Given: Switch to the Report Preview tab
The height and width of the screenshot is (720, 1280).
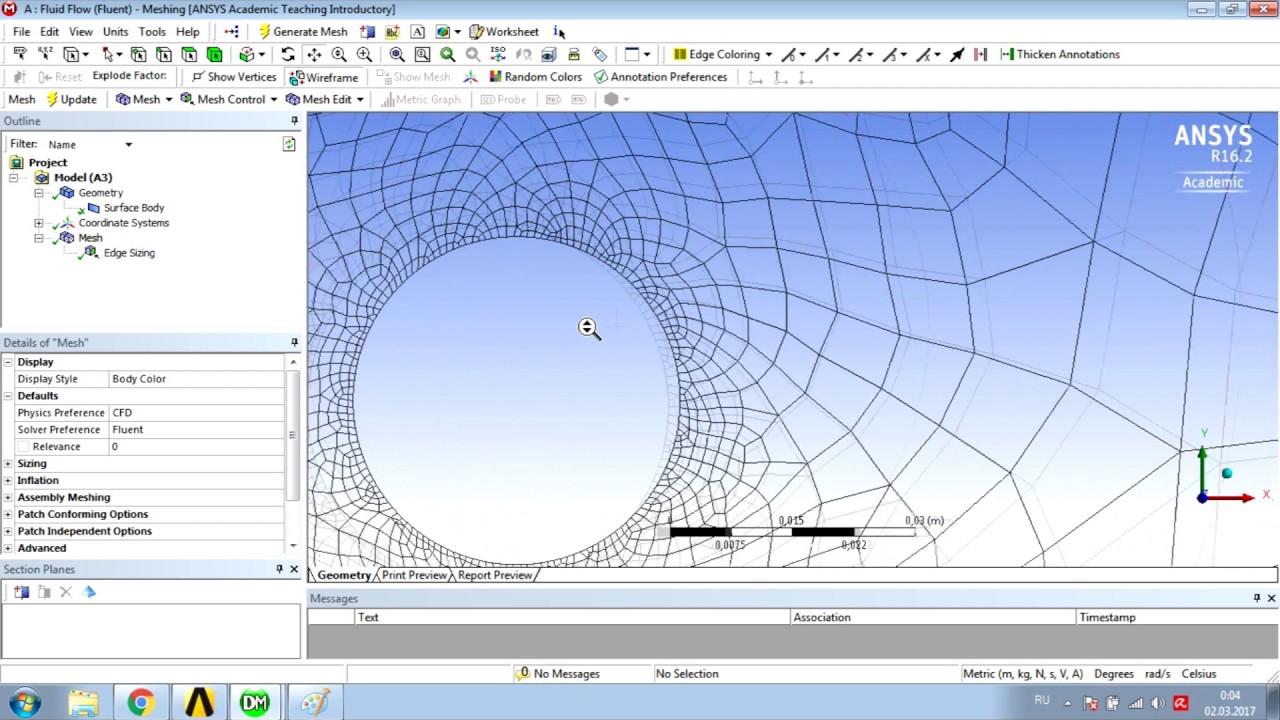Looking at the screenshot, I should (x=495, y=575).
